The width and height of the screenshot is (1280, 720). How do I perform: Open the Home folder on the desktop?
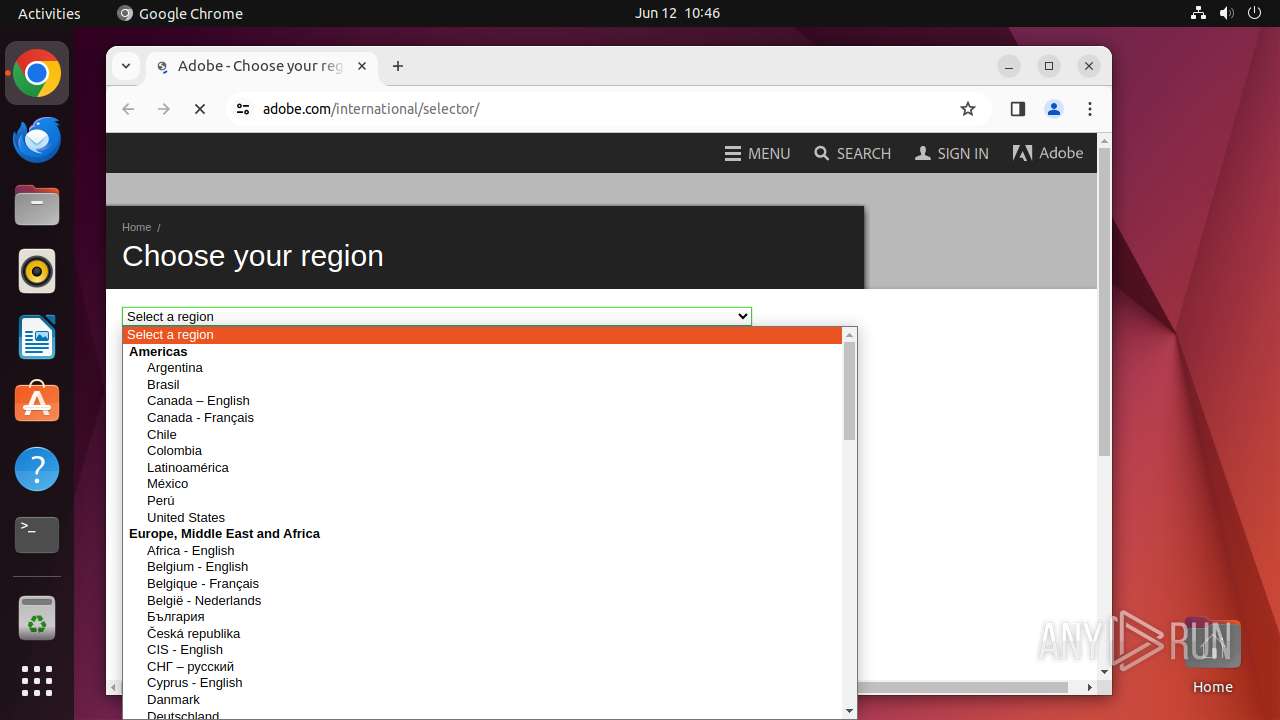point(1212,655)
